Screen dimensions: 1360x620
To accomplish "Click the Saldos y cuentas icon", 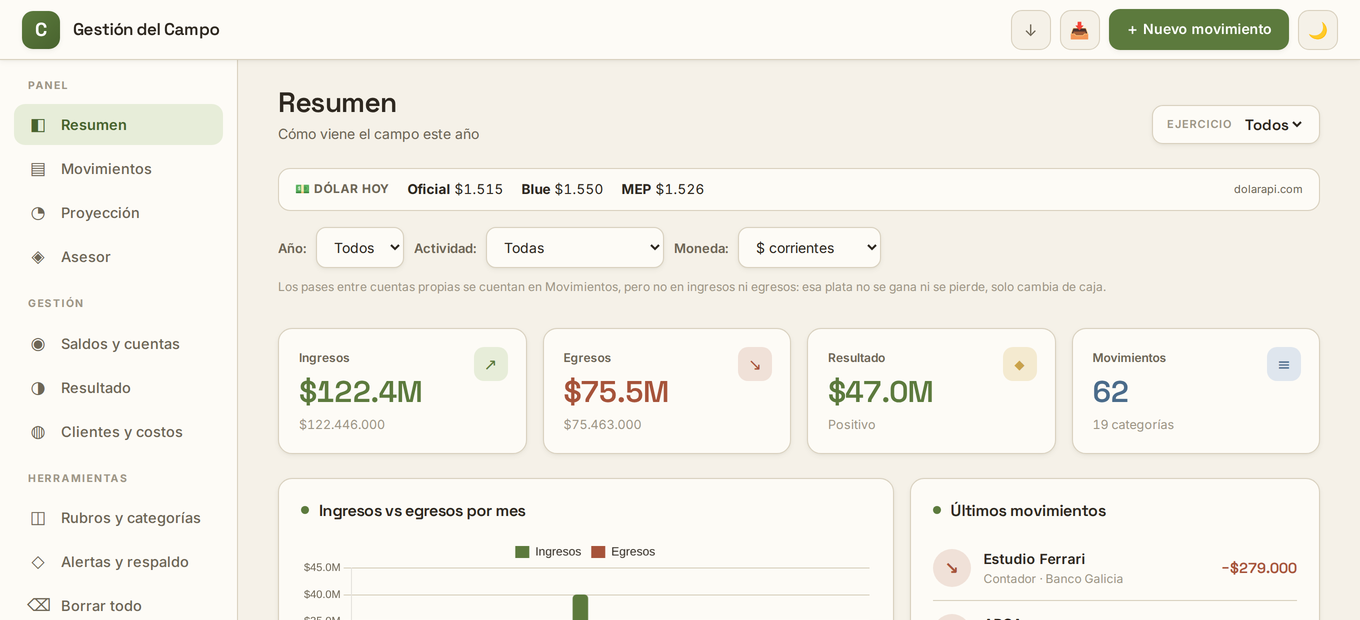I will 38,344.
